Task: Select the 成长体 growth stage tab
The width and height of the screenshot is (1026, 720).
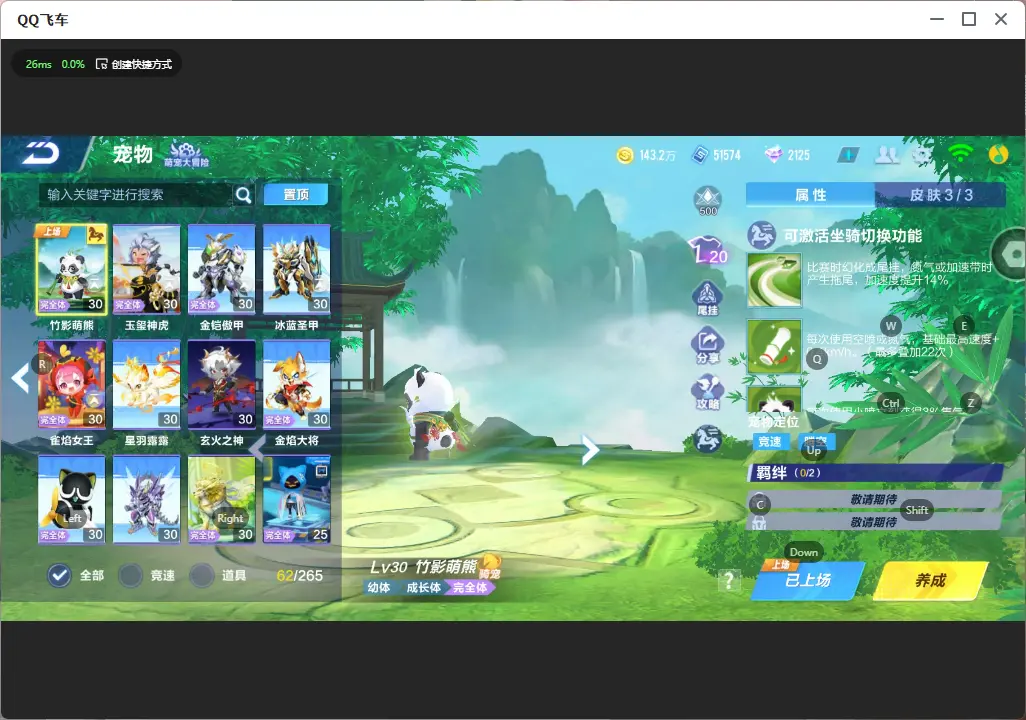Action: tap(424, 588)
